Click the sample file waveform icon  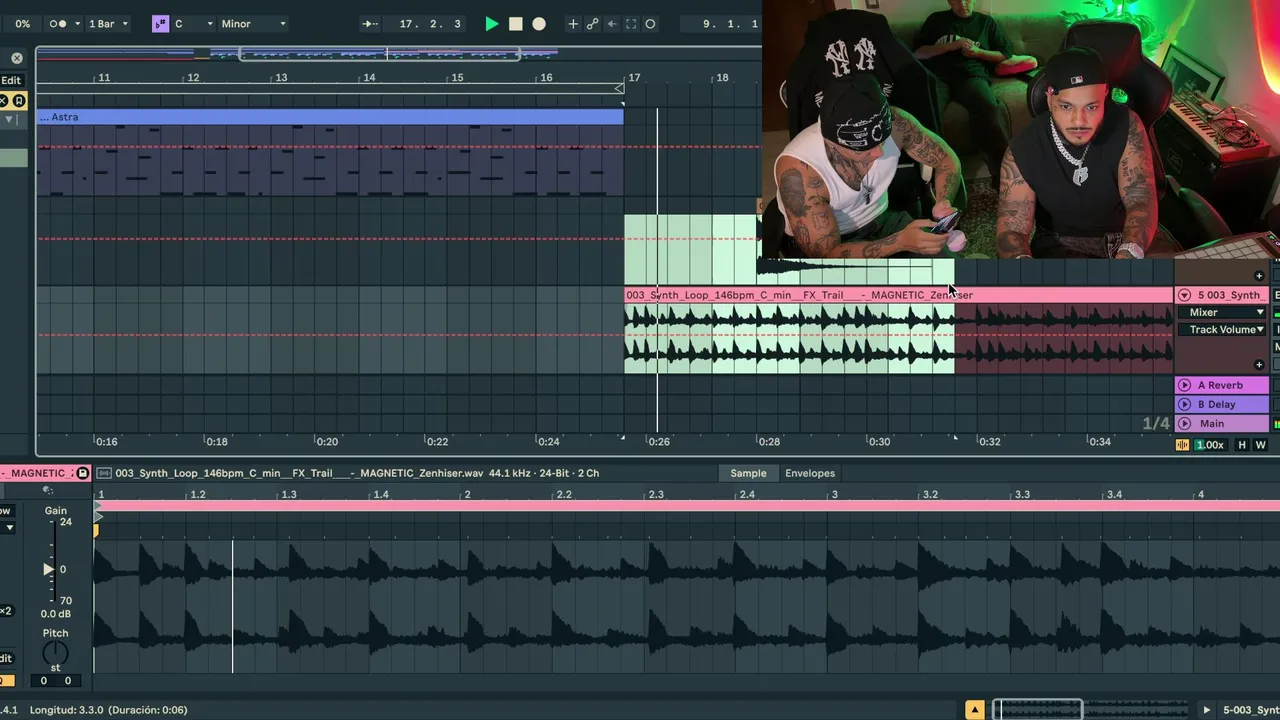click(104, 473)
